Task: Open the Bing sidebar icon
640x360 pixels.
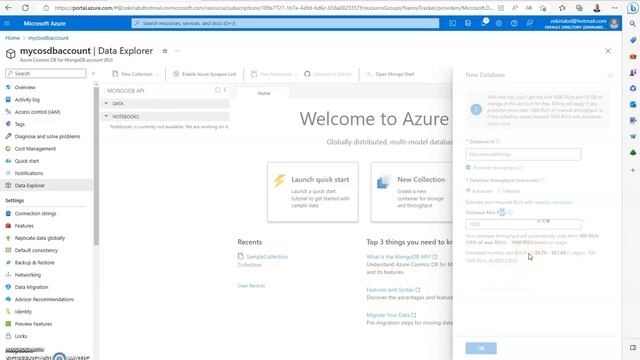Action: point(632,8)
